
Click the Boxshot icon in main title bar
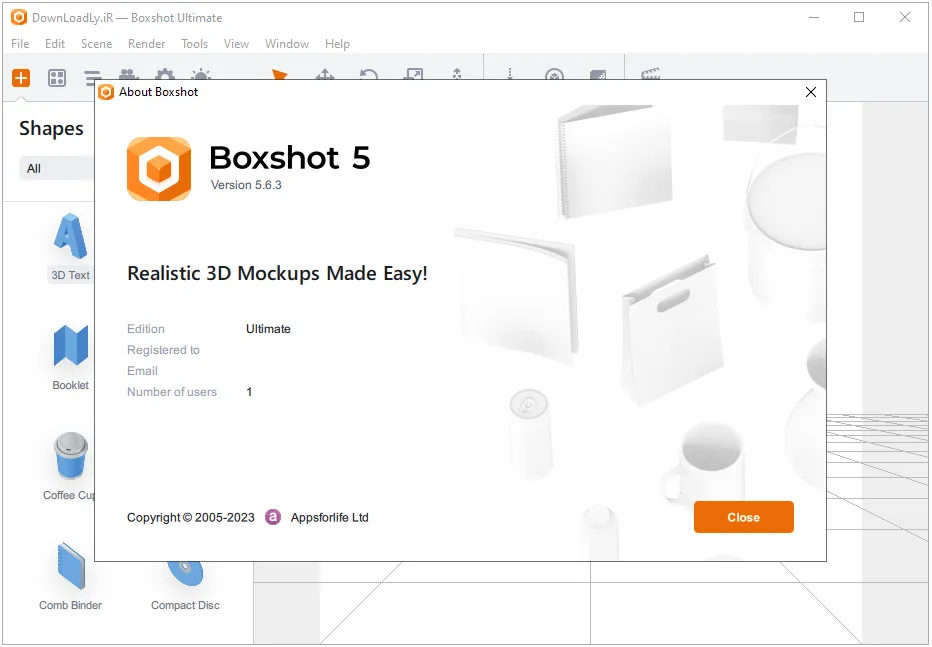pos(19,17)
